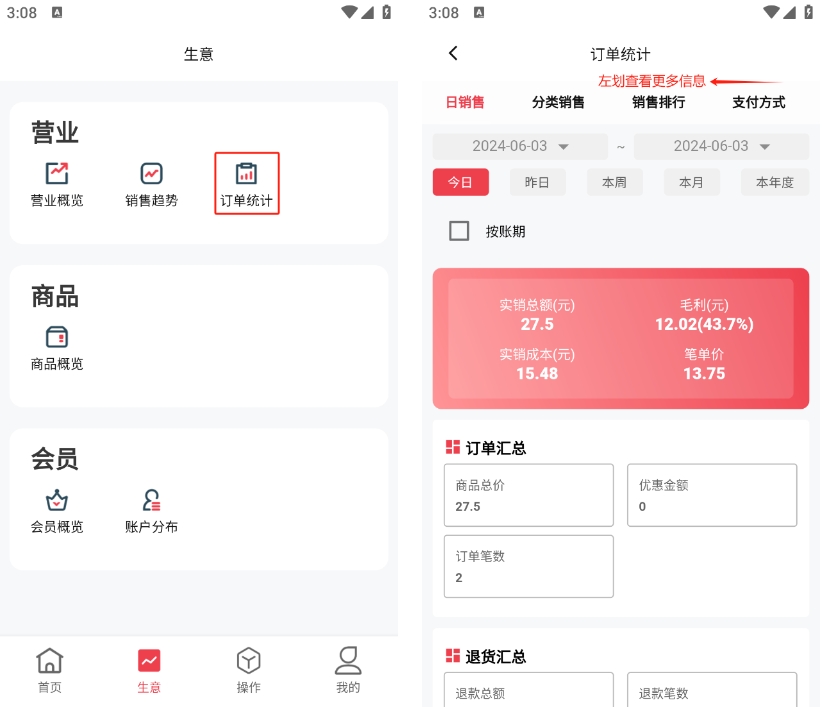Go to 首页 home in bottom navigation

coord(50,670)
